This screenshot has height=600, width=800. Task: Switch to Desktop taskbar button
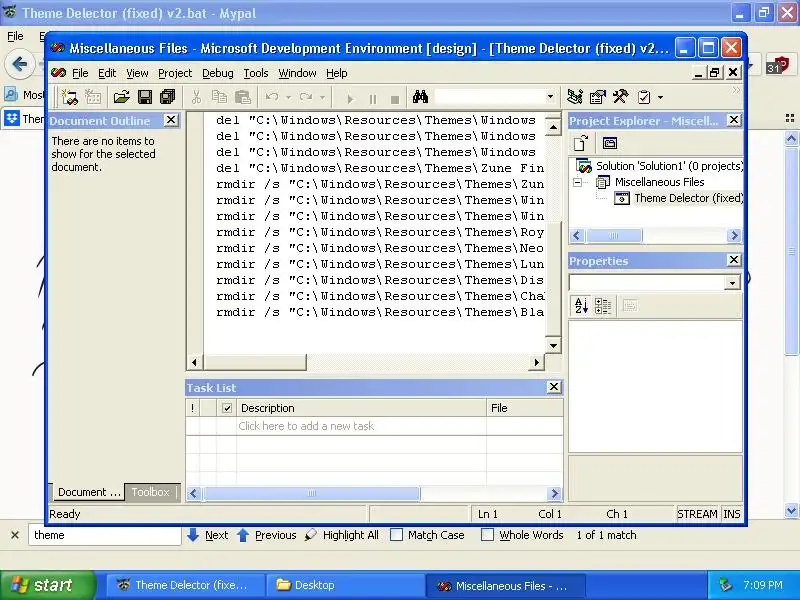tap(345, 585)
